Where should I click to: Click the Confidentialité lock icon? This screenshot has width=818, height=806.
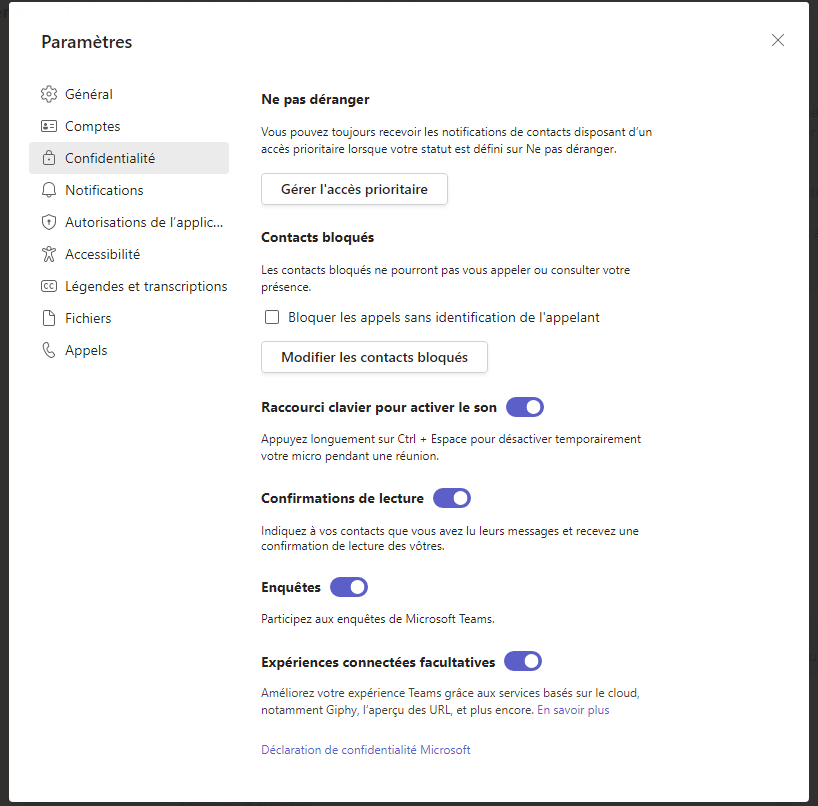(x=49, y=158)
